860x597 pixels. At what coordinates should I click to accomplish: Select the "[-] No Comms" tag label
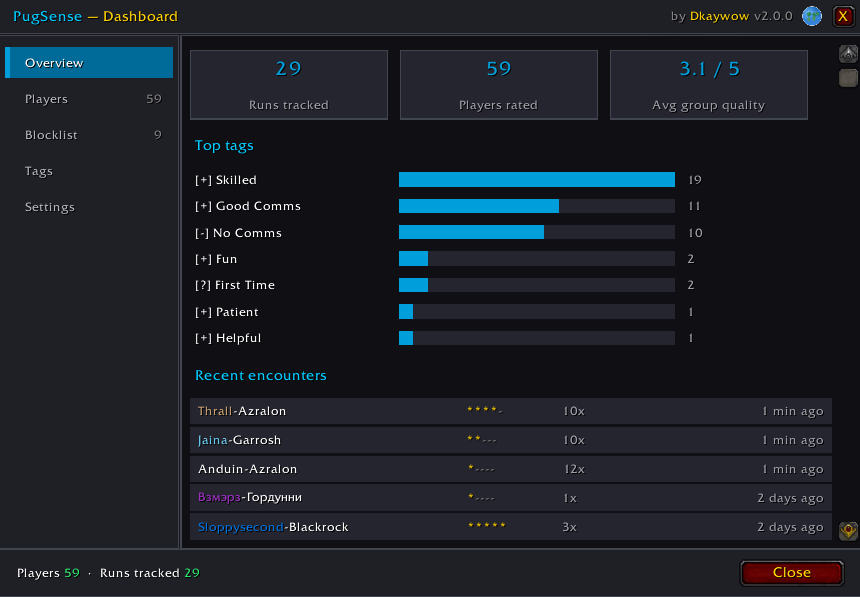(x=238, y=233)
